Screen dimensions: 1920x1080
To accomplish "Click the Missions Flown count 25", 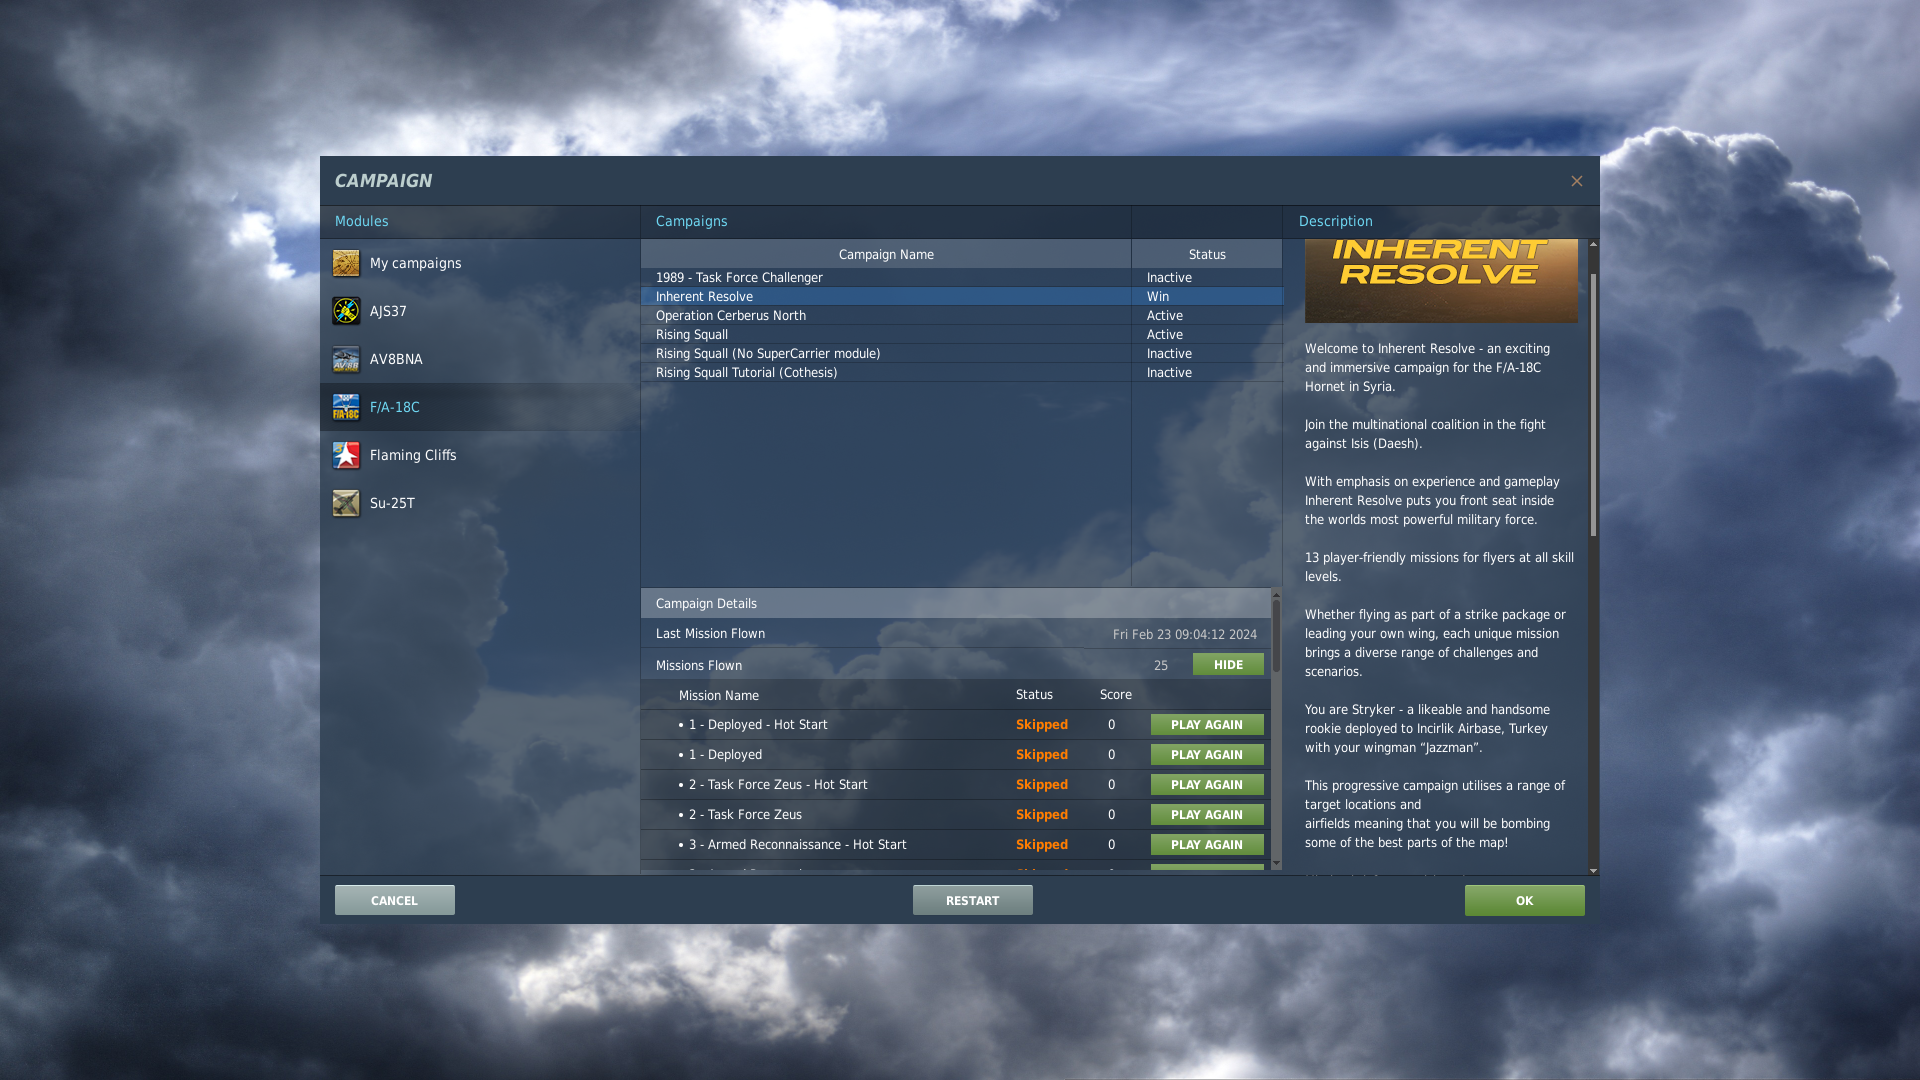I will point(1161,666).
